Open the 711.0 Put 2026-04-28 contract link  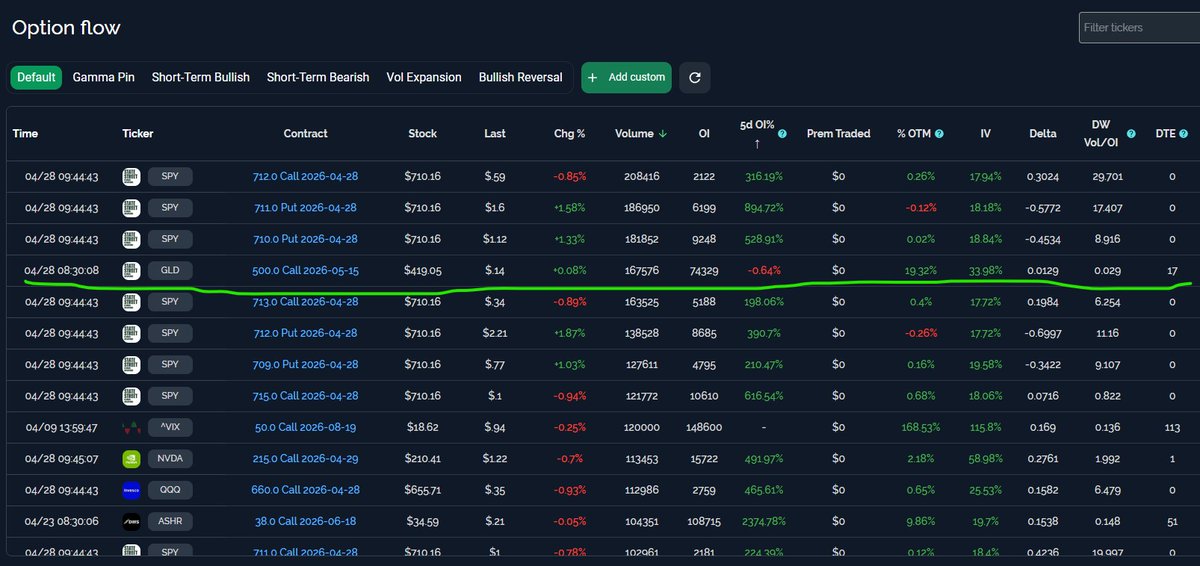click(x=305, y=208)
